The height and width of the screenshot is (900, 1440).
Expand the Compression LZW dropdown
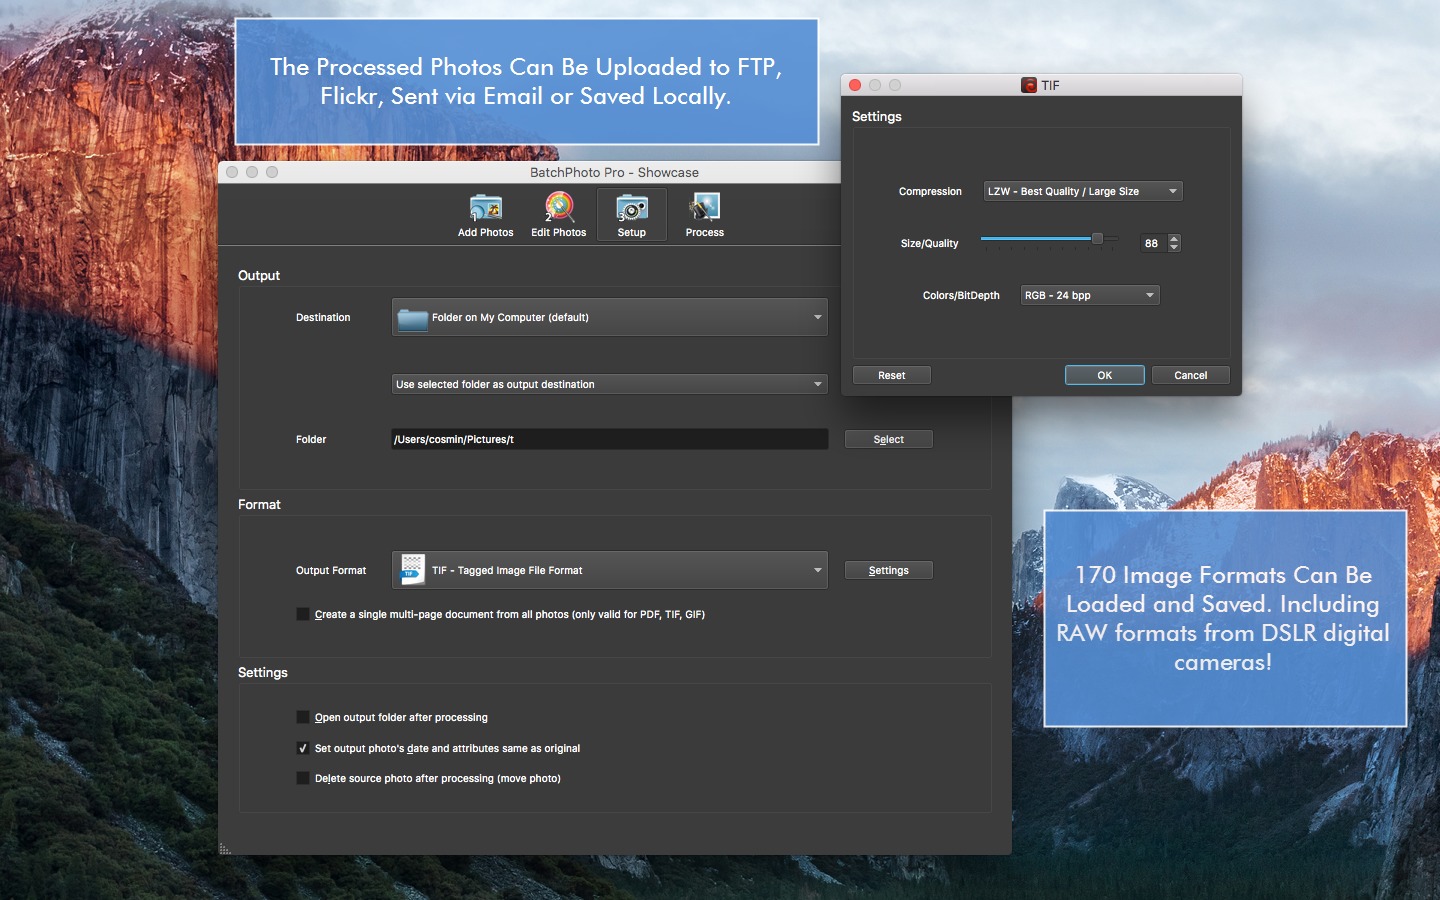1082,192
